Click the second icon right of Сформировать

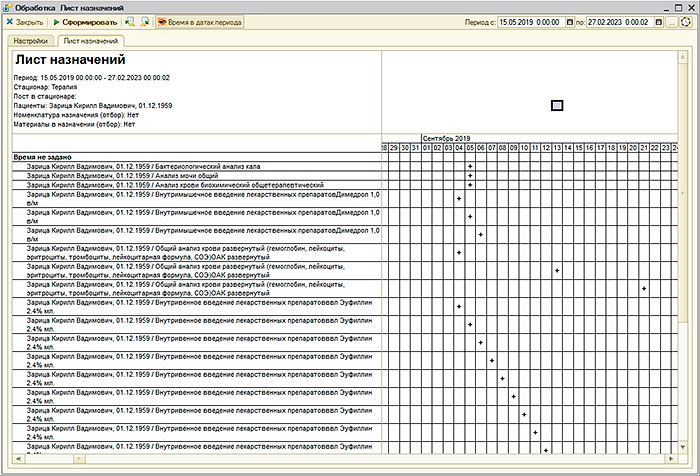(144, 21)
